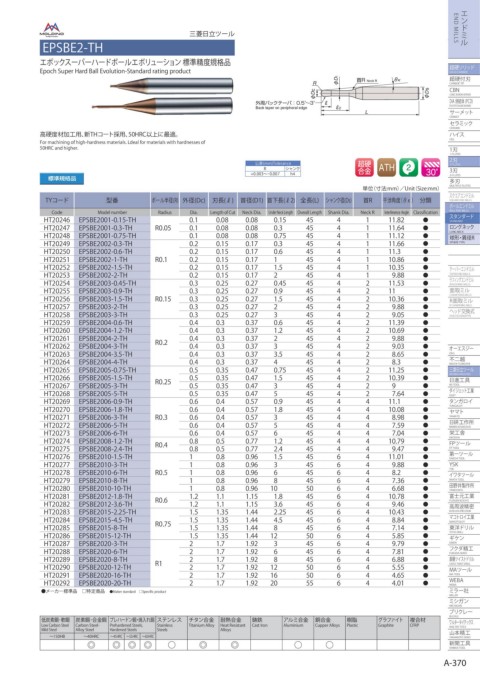Select the ギケン maker sidebar tab

click(x=464, y=539)
